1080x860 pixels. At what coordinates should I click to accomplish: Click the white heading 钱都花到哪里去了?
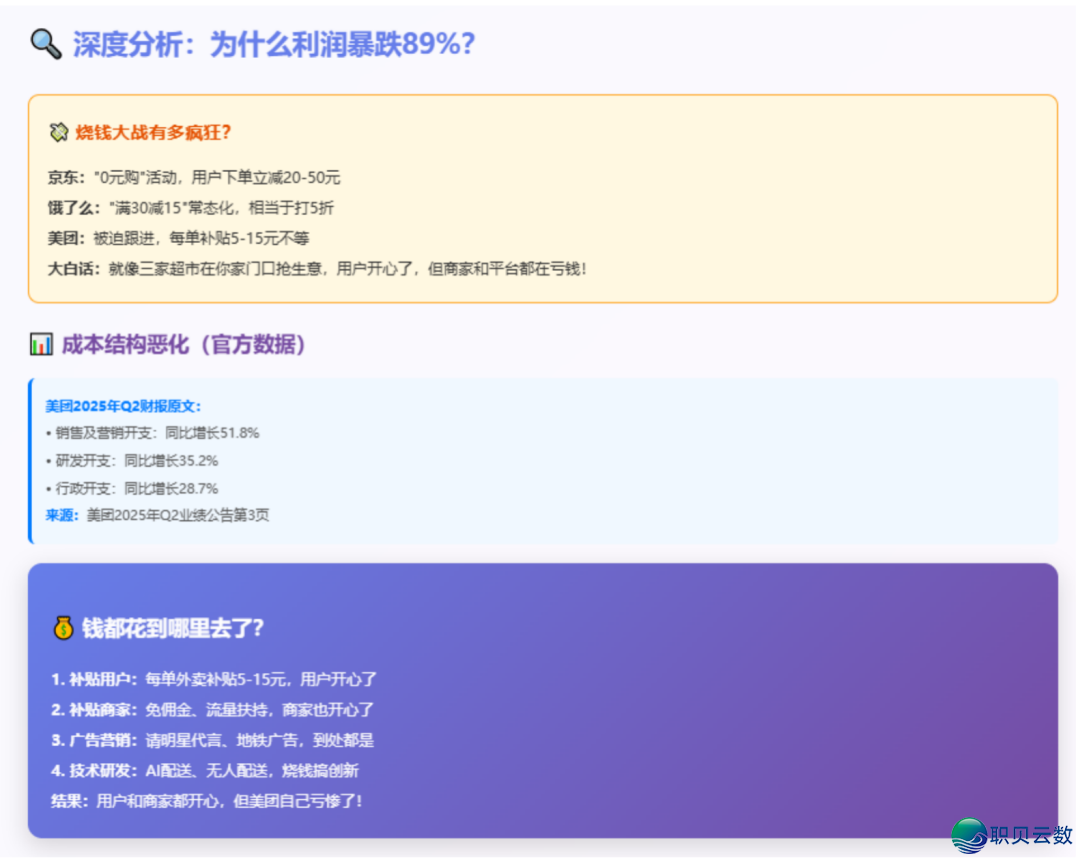tap(172, 628)
